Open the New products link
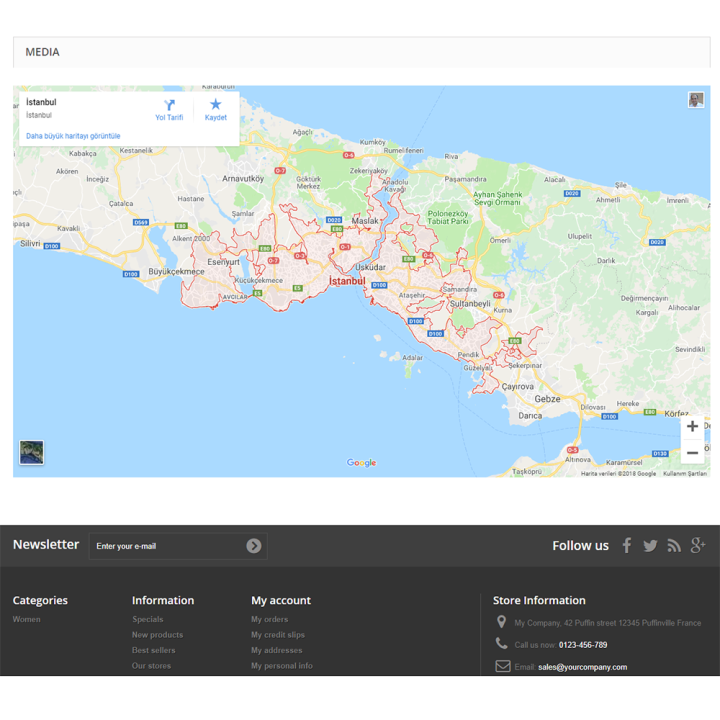The height and width of the screenshot is (720, 720). [x=158, y=635]
